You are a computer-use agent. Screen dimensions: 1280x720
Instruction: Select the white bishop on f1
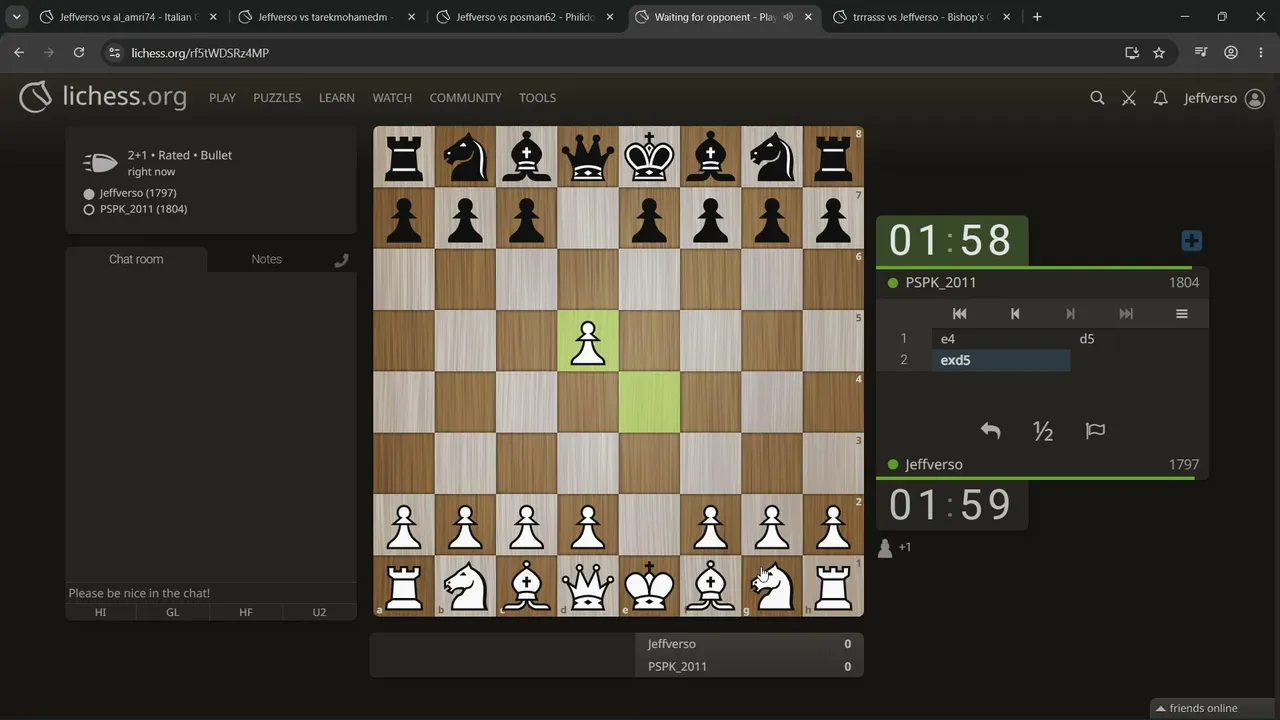[x=711, y=586]
